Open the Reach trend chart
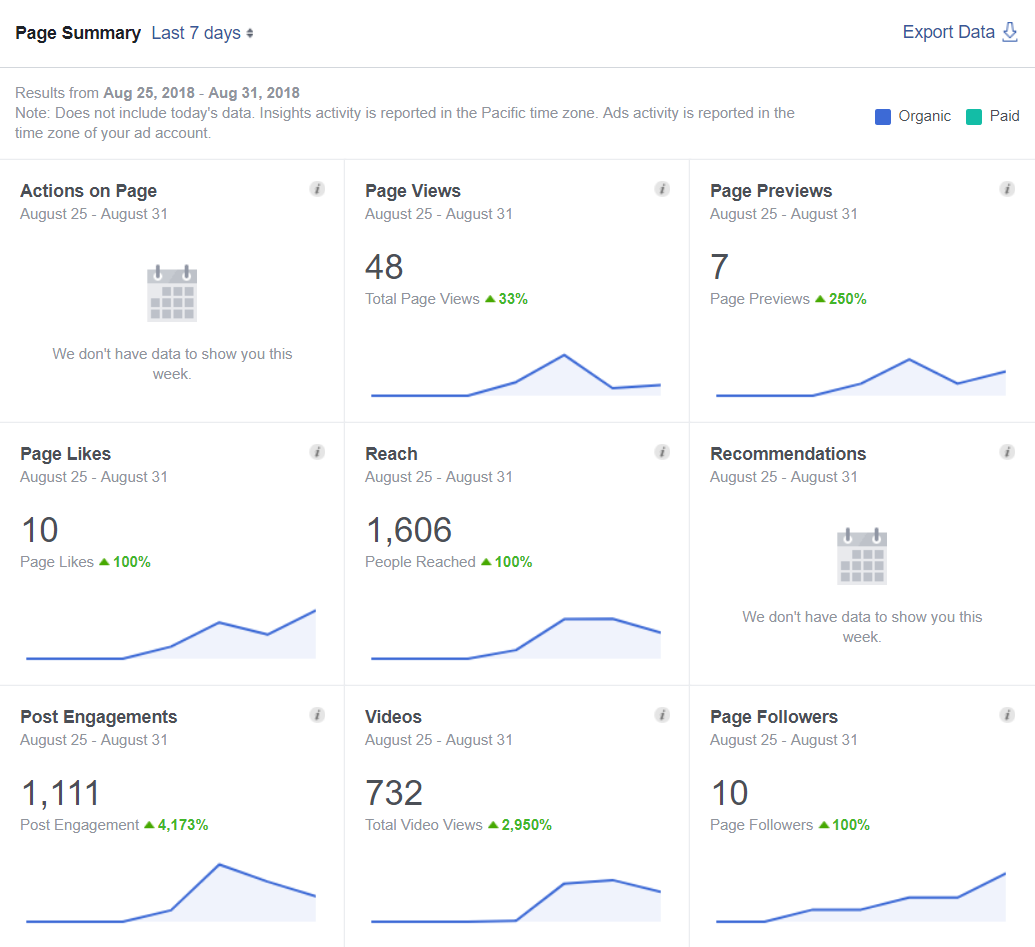The width and height of the screenshot is (1035, 947). [x=515, y=640]
